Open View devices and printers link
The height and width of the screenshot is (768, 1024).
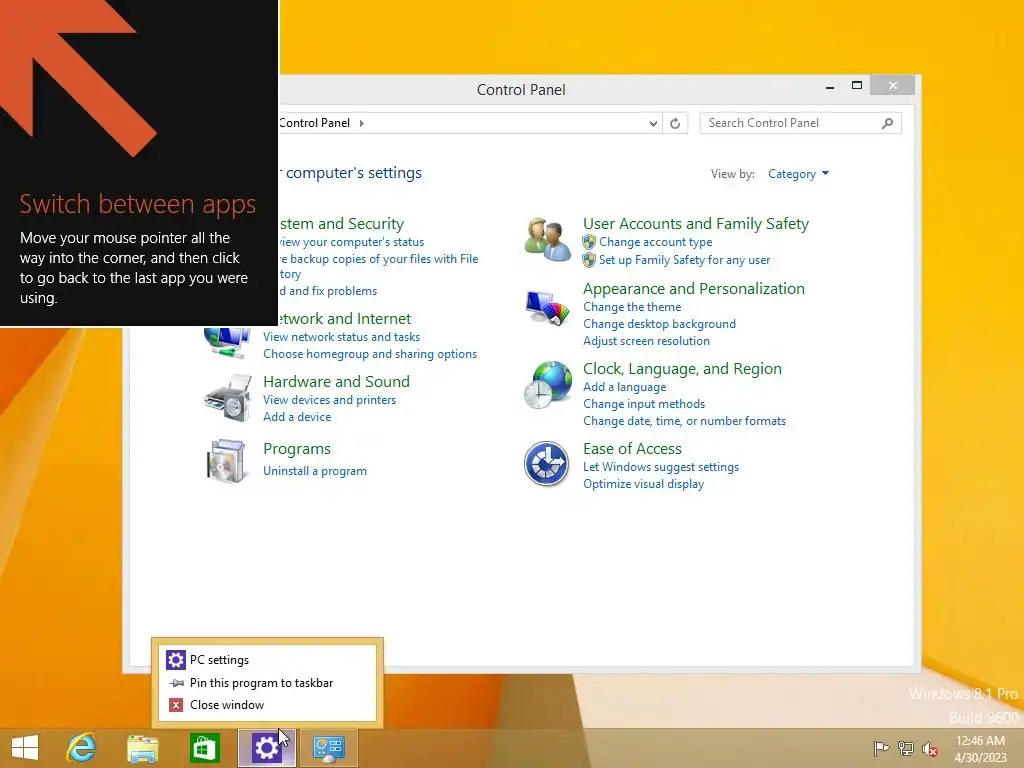(330, 400)
